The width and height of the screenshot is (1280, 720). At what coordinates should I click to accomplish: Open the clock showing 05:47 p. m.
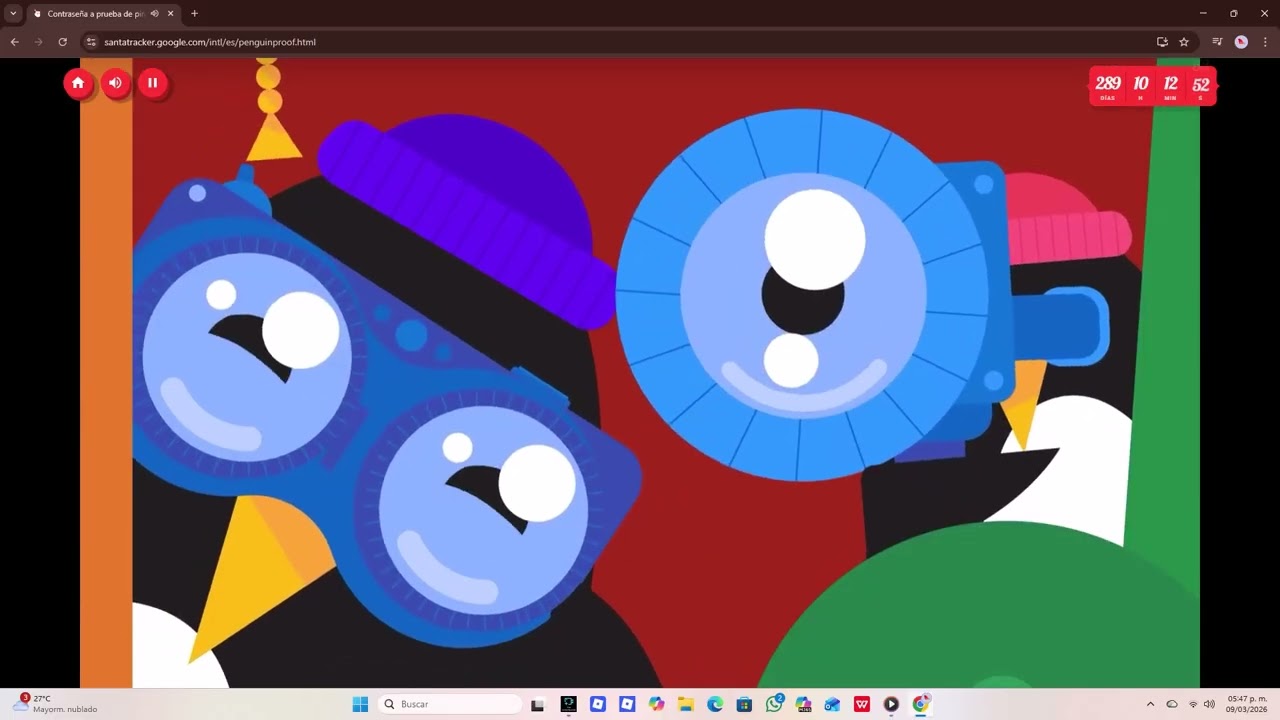1246,704
